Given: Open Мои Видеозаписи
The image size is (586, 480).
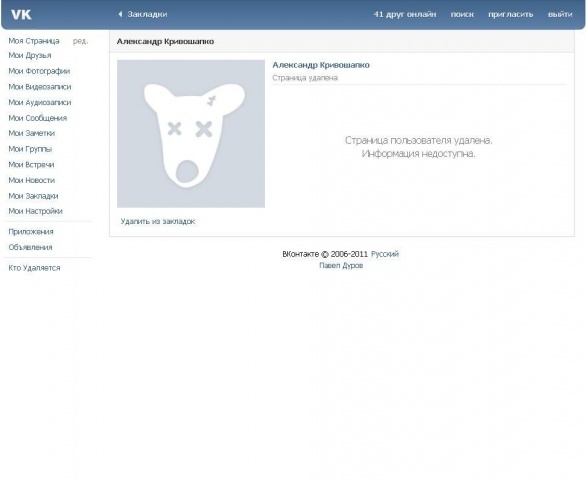Looking at the screenshot, I should click(40, 87).
